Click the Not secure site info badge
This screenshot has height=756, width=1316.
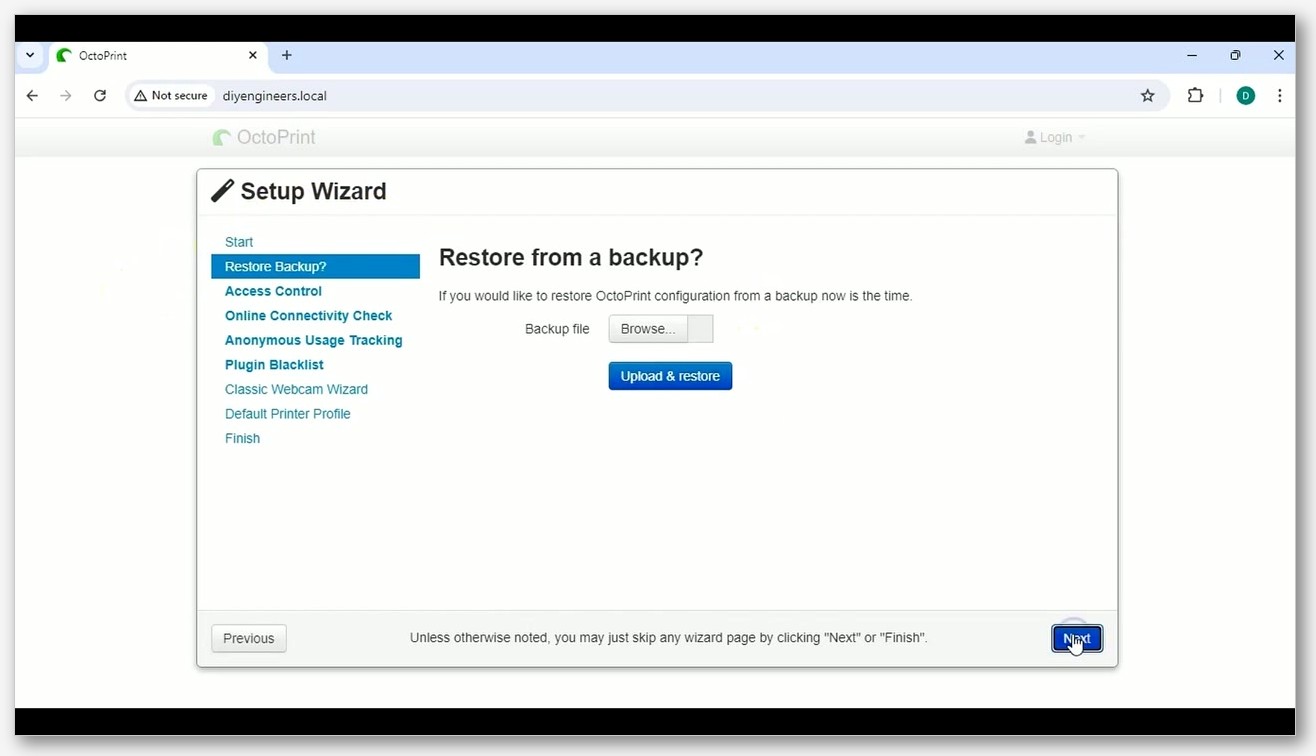coord(171,96)
